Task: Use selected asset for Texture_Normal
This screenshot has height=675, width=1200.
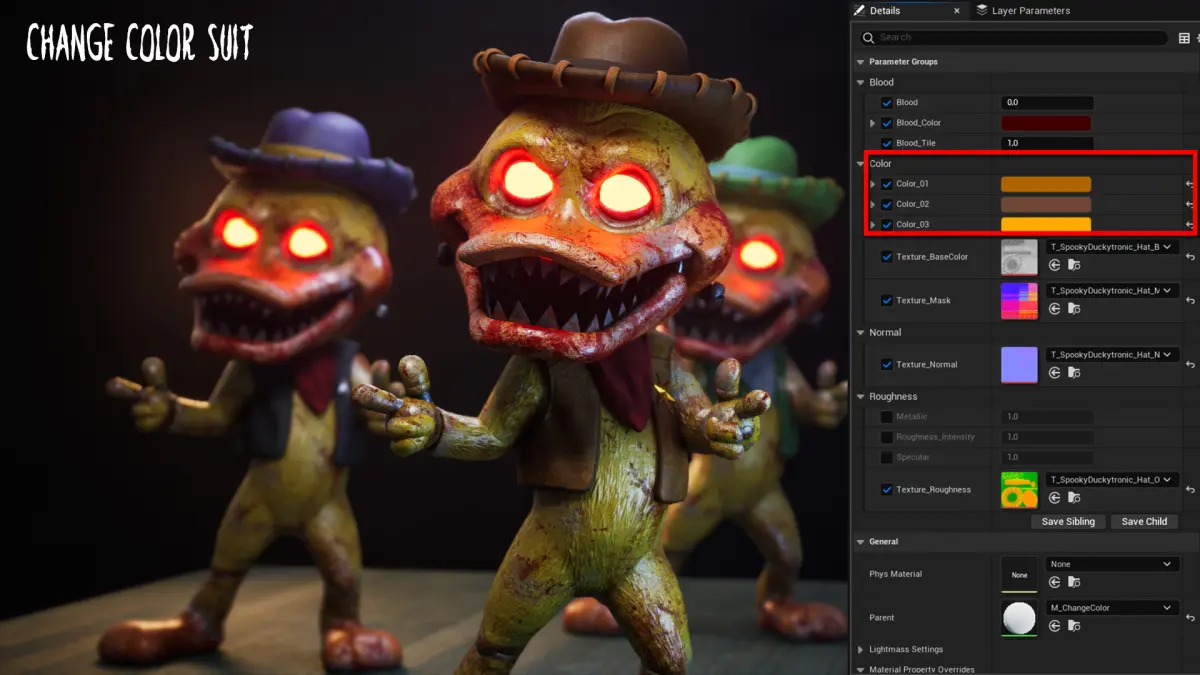Action: click(x=1055, y=373)
